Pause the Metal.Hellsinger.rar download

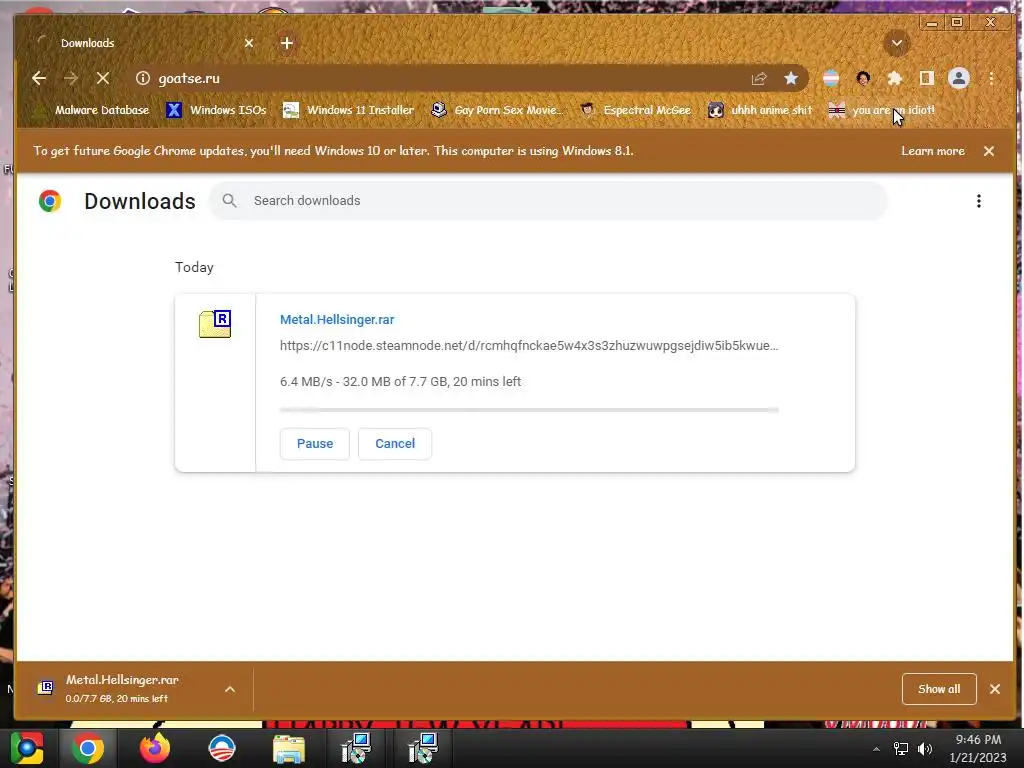[x=315, y=443]
